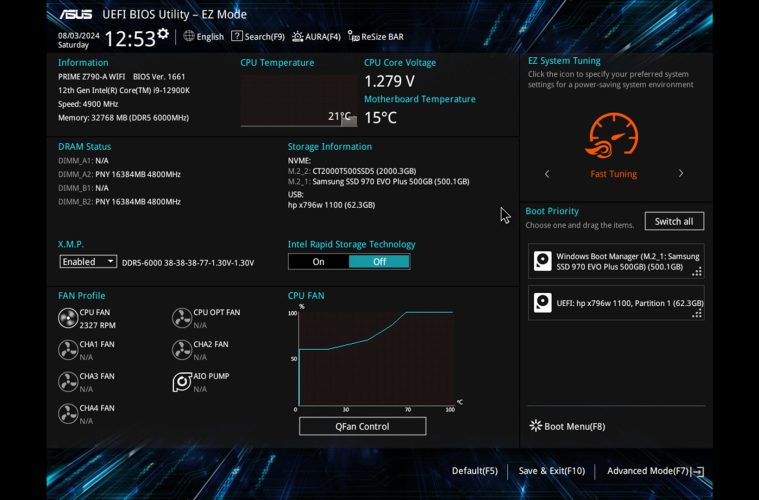Viewport: 759px width, 500px height.
Task: Open Search (F9)
Action: (x=258, y=36)
